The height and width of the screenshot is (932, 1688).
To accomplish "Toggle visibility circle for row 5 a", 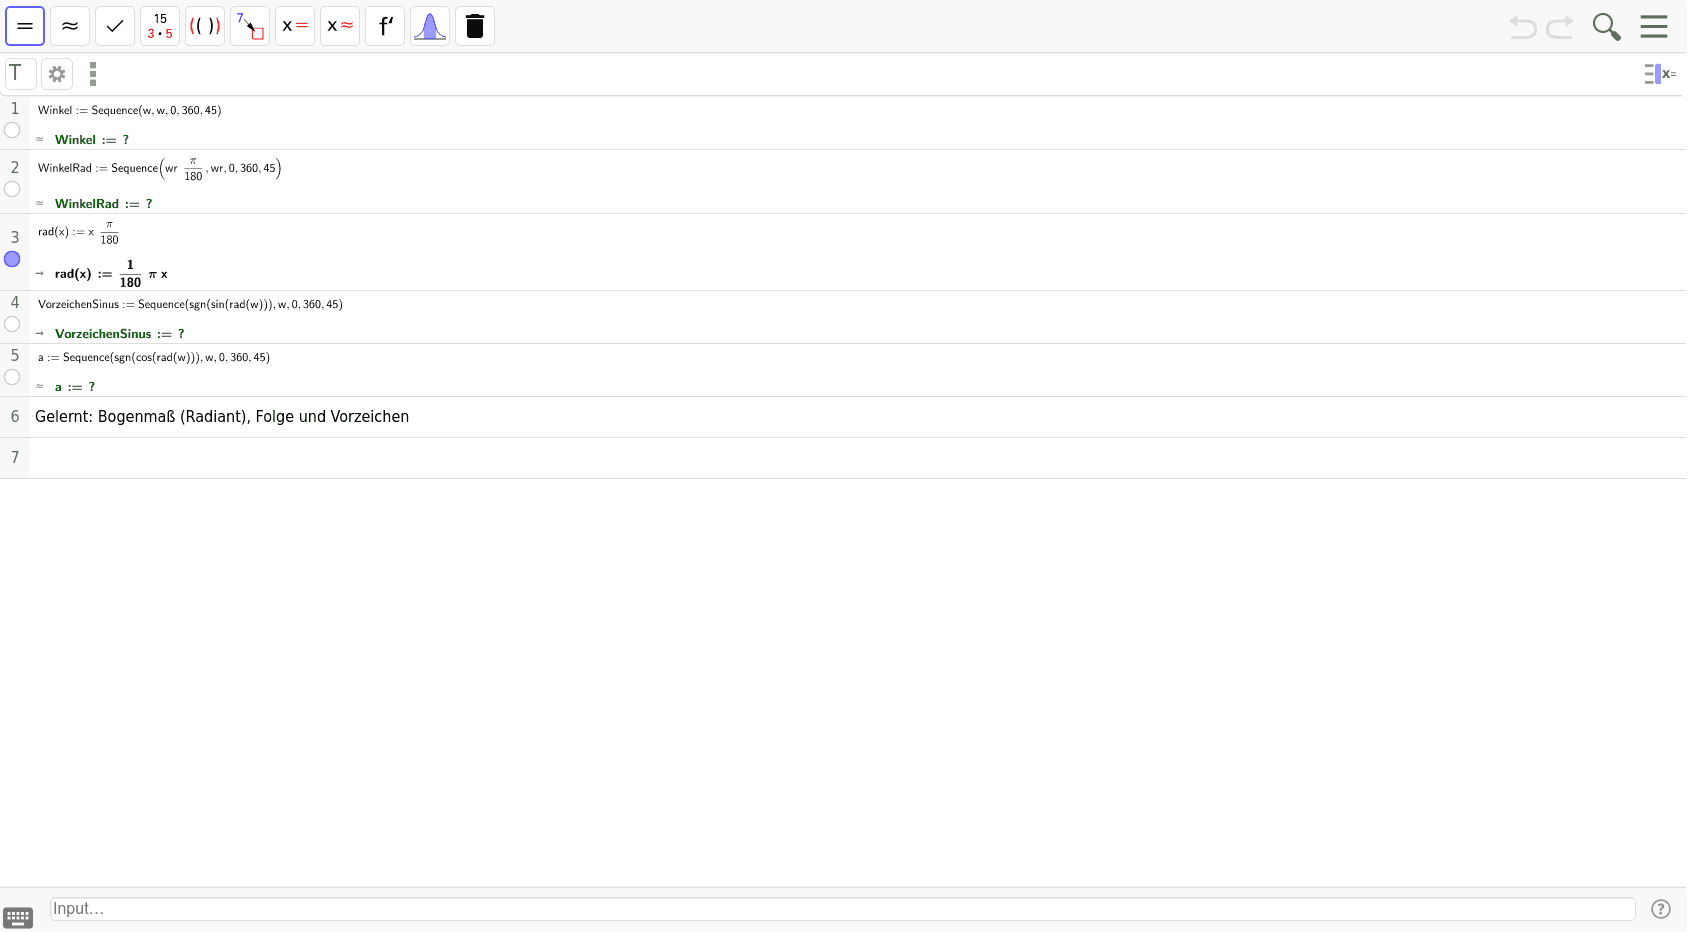I will [12, 377].
